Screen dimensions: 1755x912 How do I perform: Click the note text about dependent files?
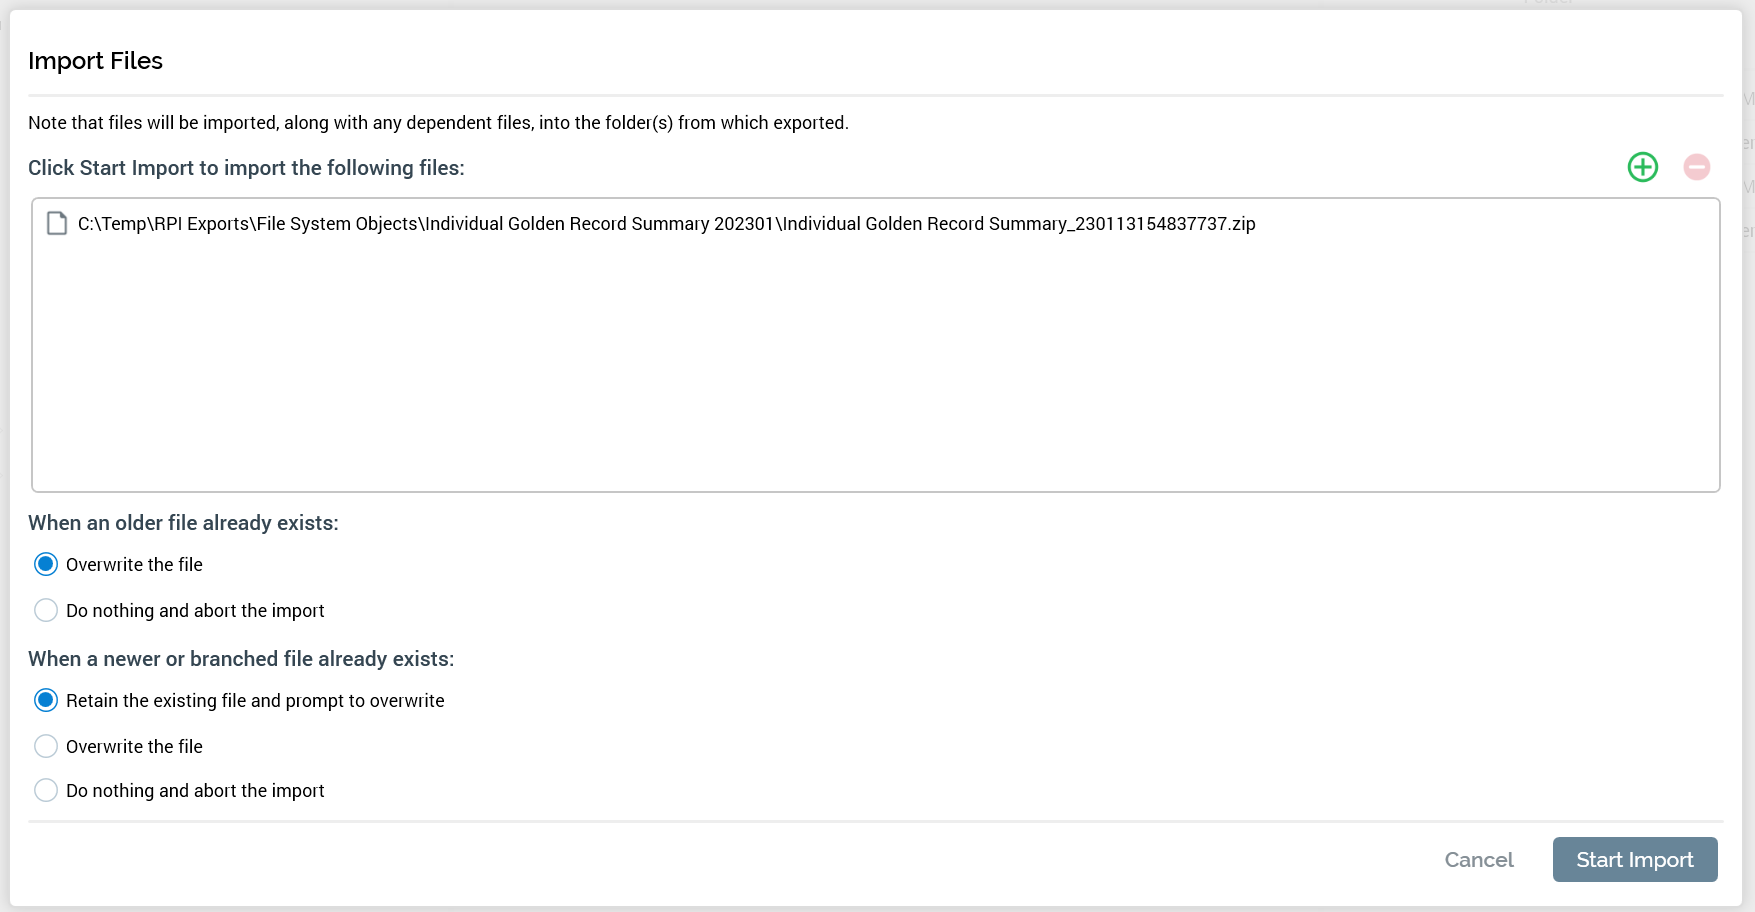tap(438, 123)
